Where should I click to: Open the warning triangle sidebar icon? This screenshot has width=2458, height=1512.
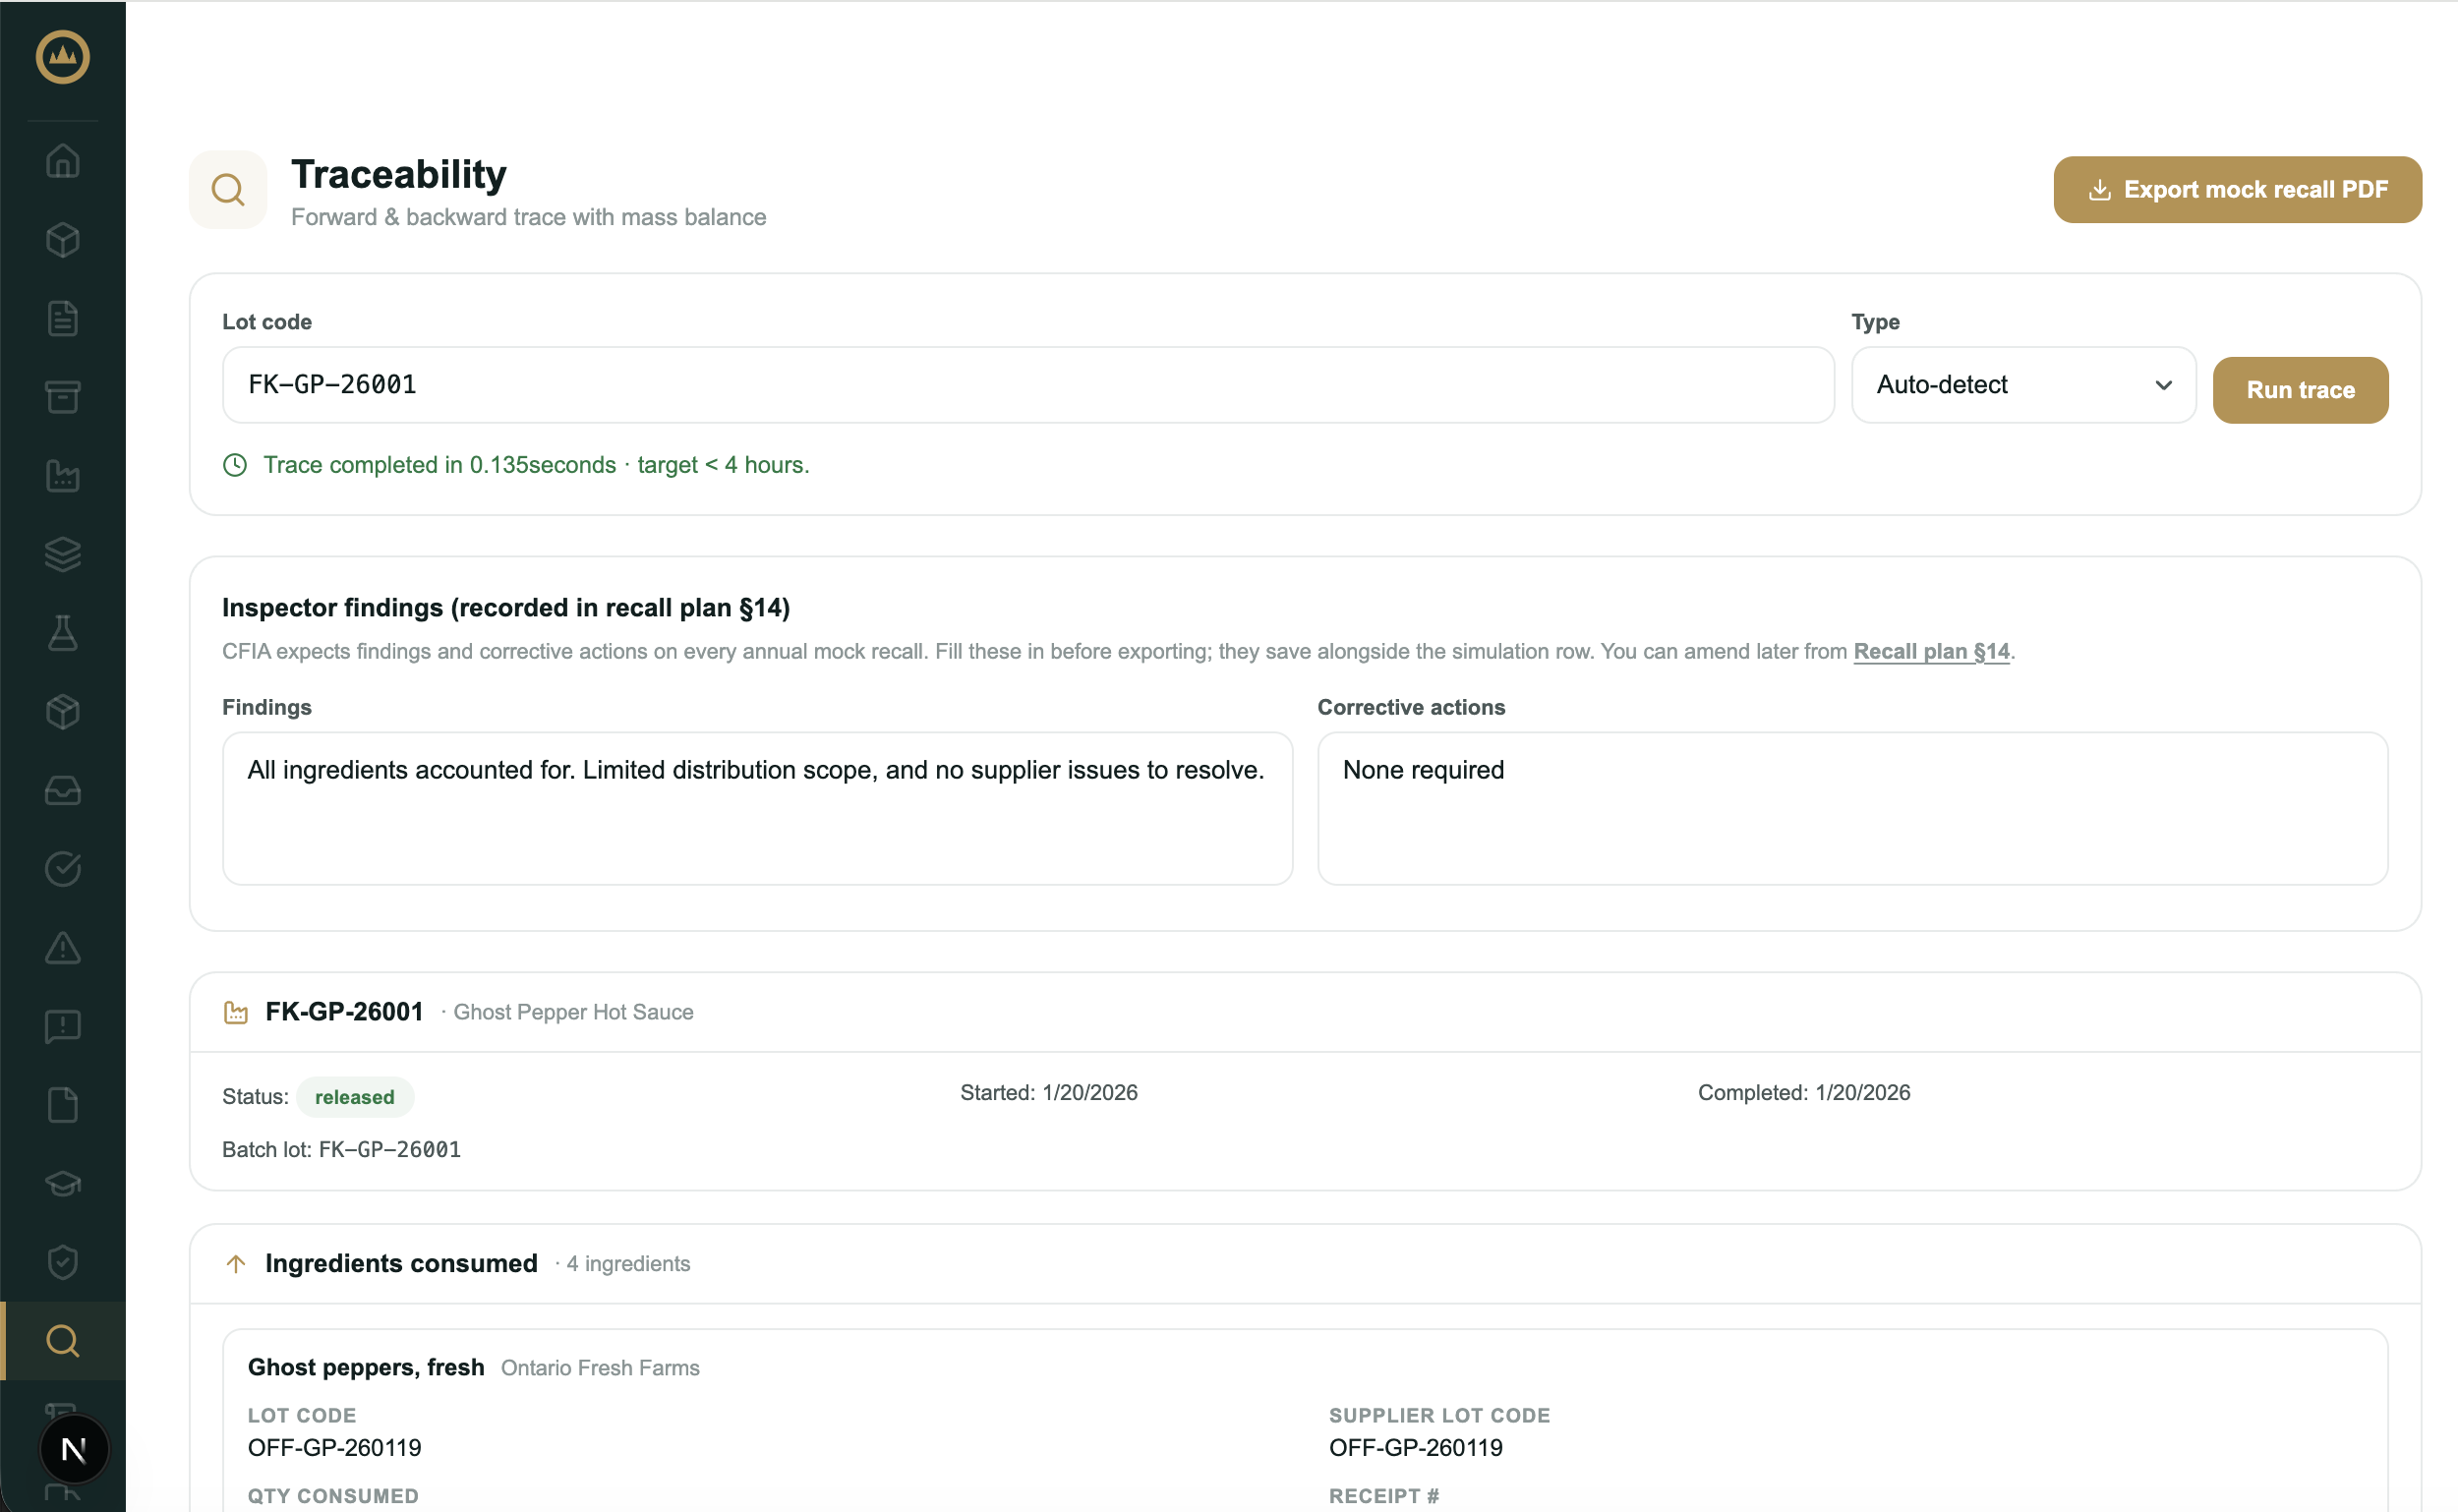[x=63, y=948]
